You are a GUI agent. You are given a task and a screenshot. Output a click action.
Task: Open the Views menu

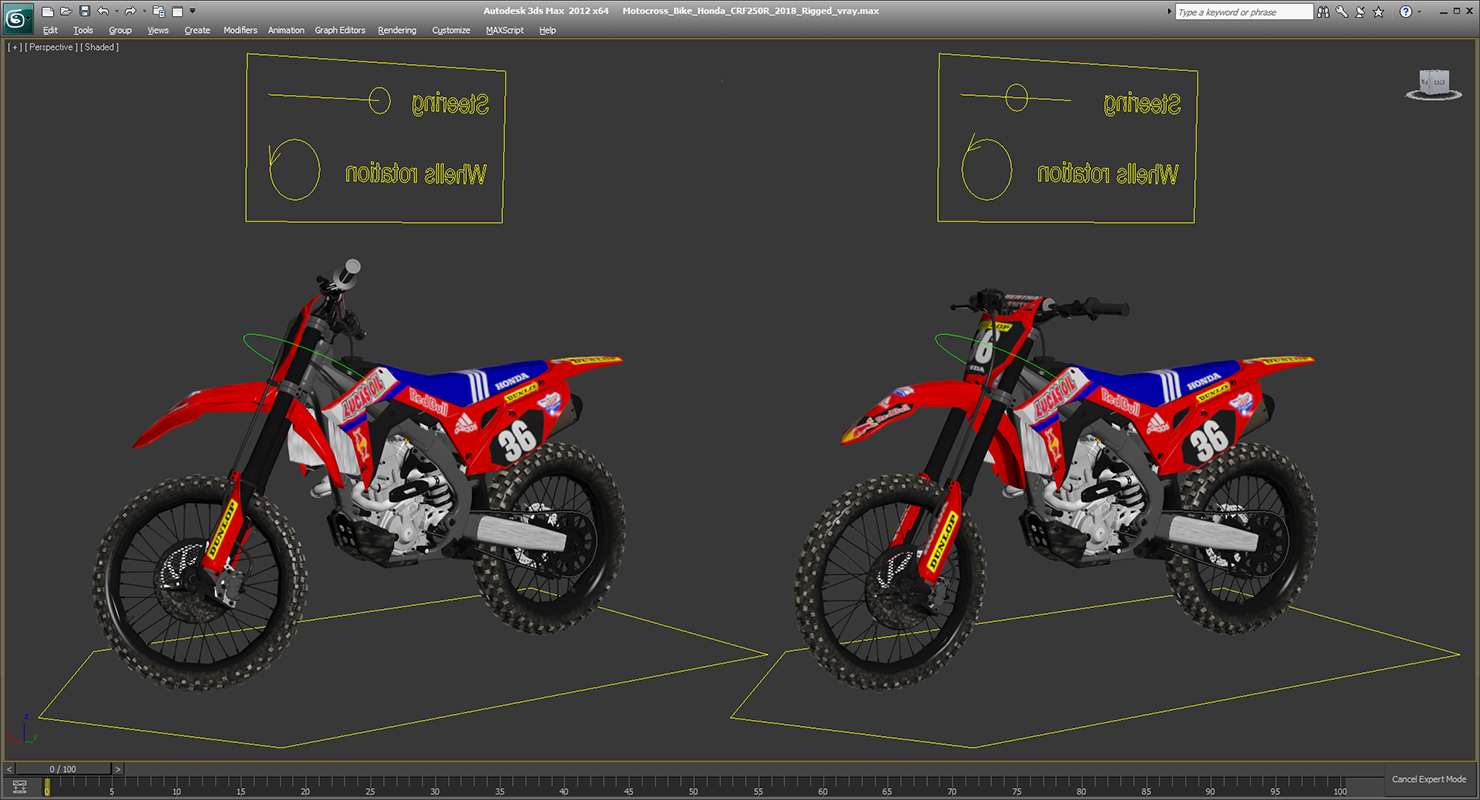158,30
